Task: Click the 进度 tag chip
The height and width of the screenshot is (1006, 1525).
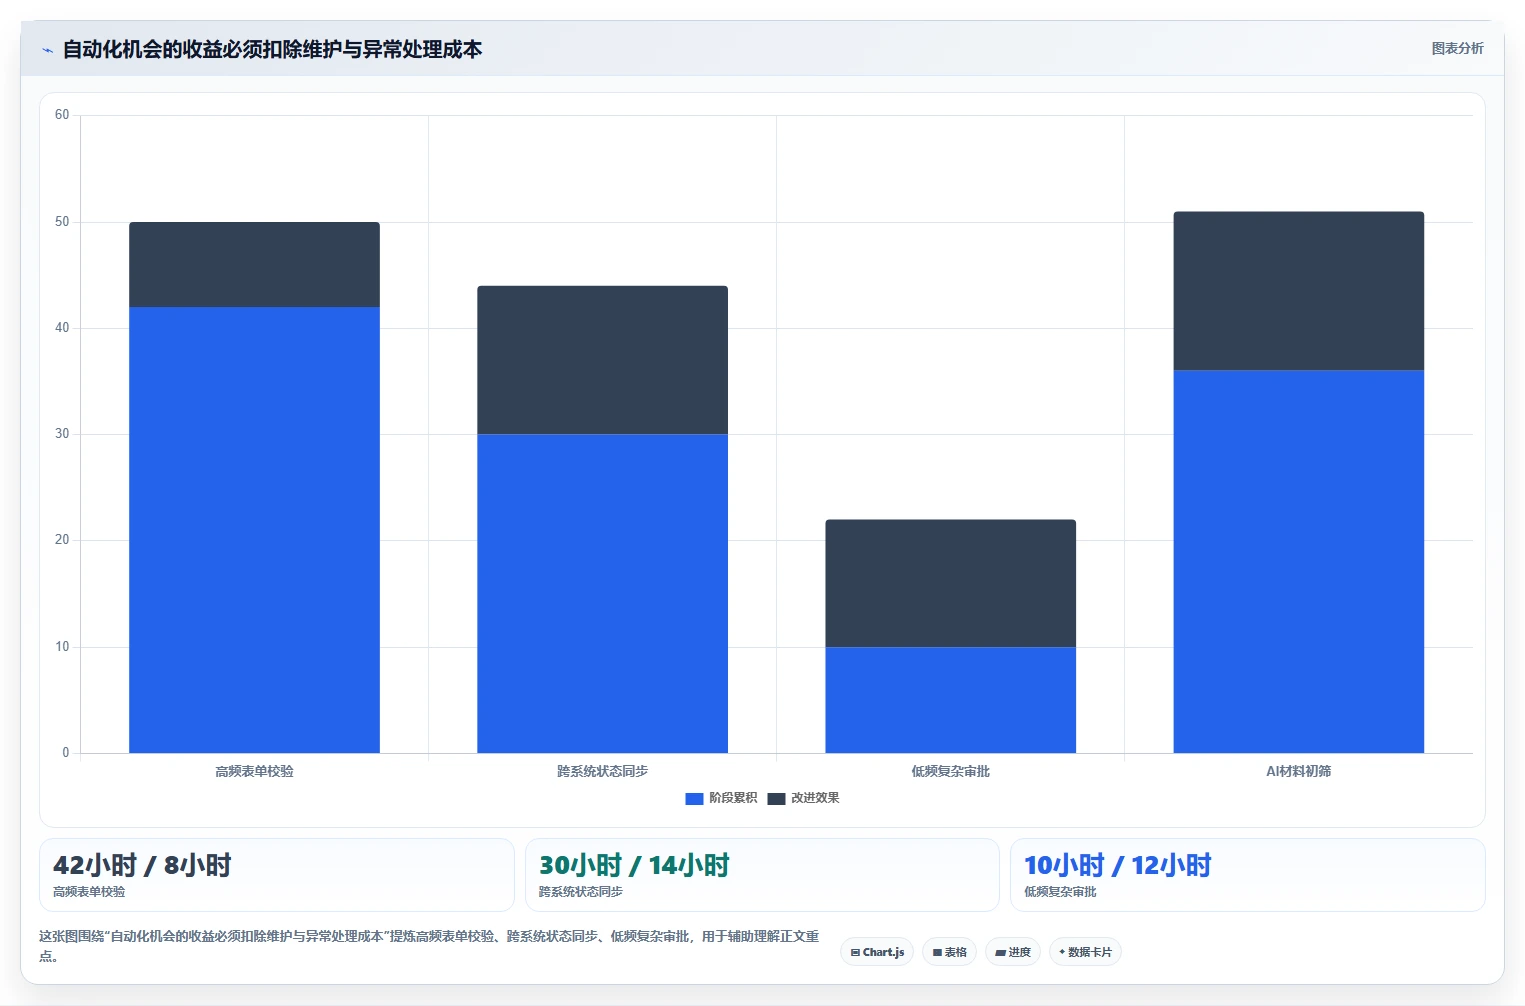Action: pyautogui.click(x=1012, y=952)
